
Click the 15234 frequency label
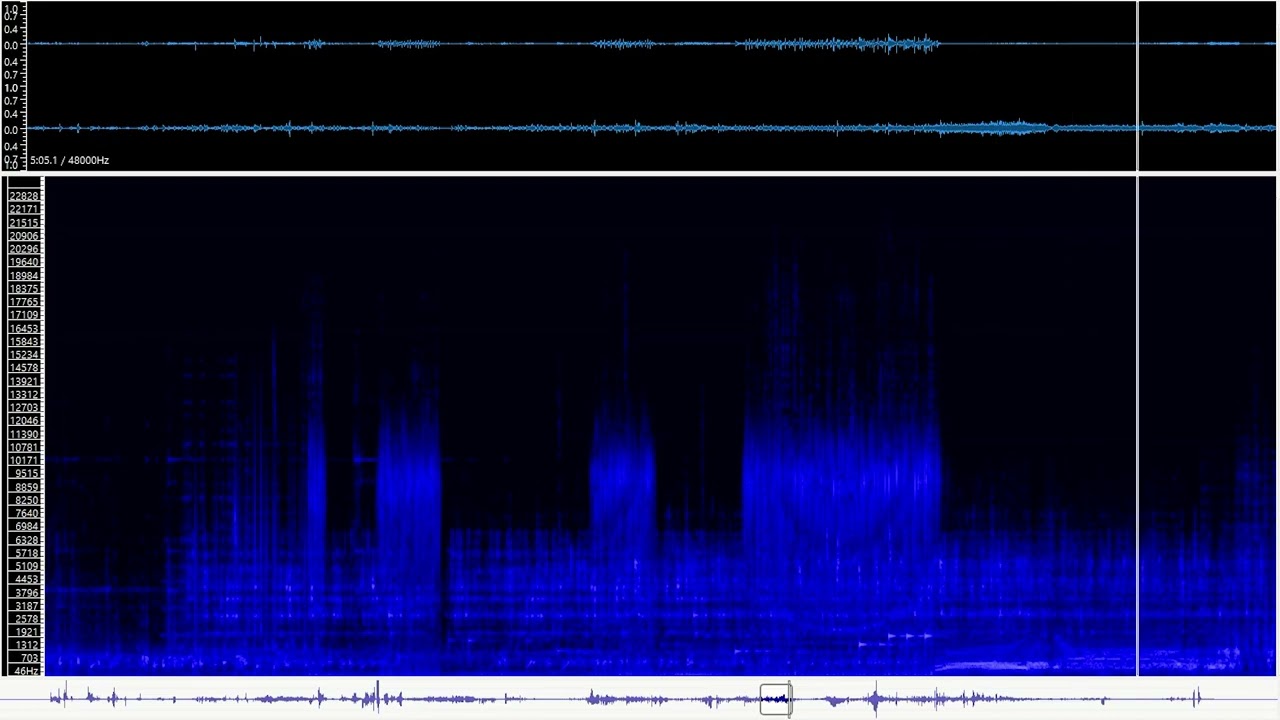(x=24, y=354)
